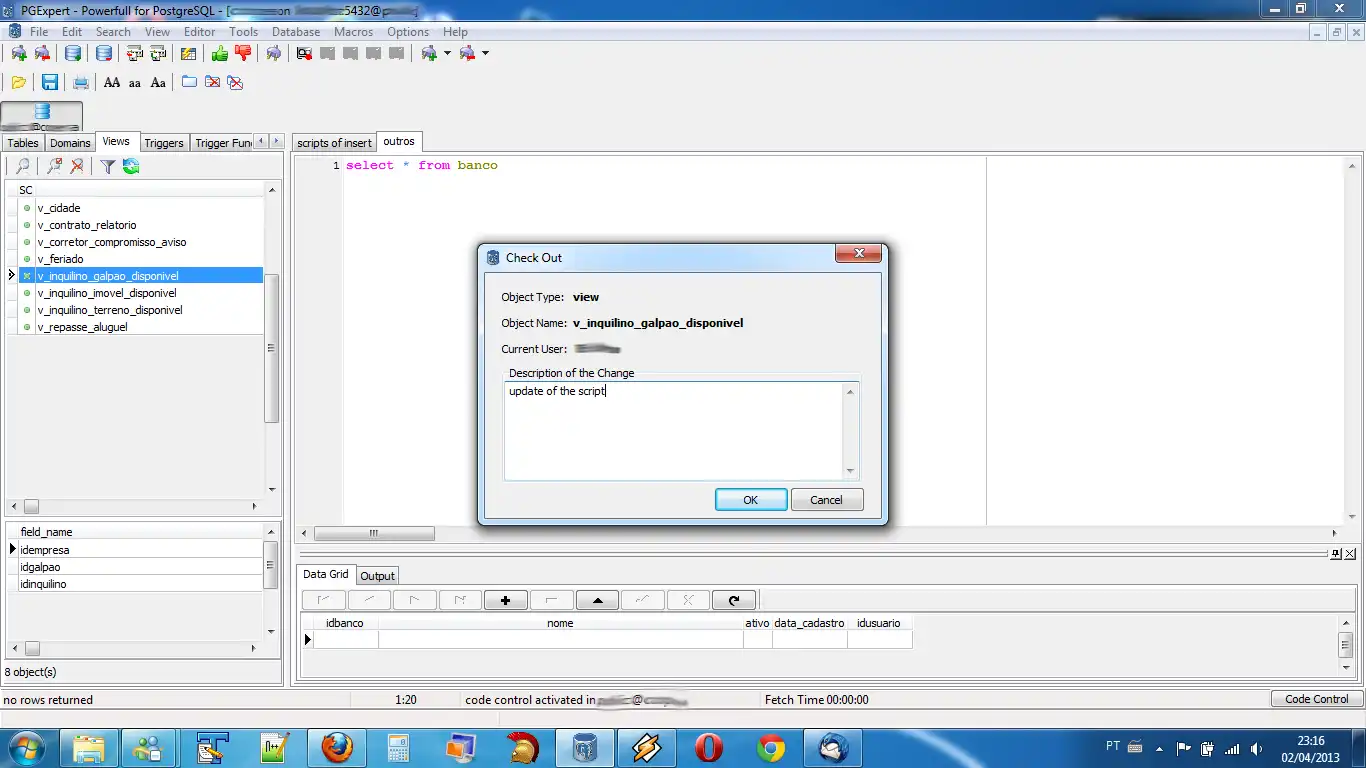Click the nome column header in Data Grid
The image size is (1366, 768).
[x=560, y=623]
